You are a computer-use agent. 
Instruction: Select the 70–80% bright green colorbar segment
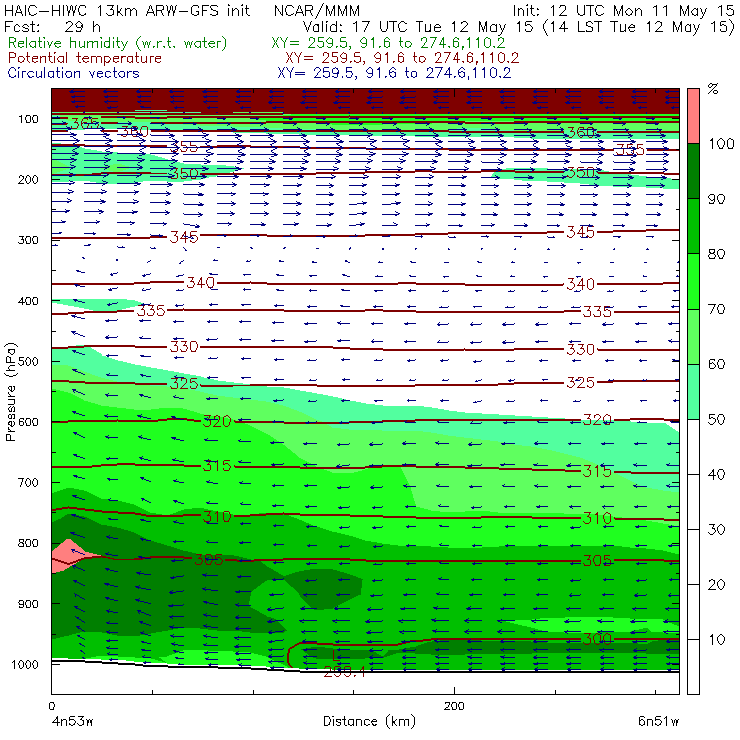pos(693,281)
